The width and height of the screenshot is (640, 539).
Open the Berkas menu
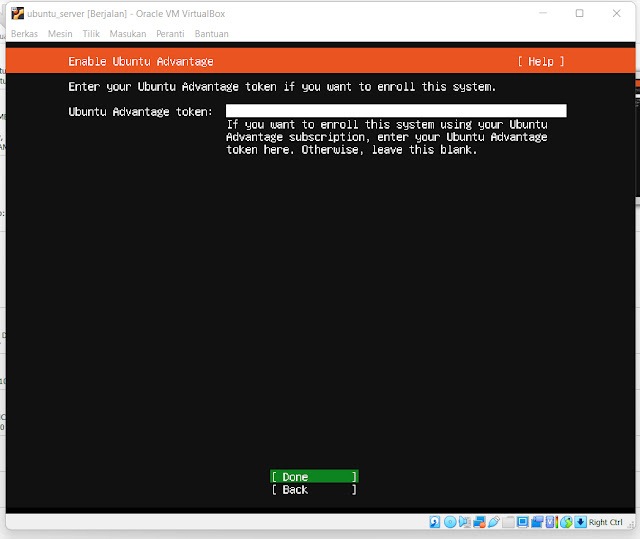tap(24, 34)
